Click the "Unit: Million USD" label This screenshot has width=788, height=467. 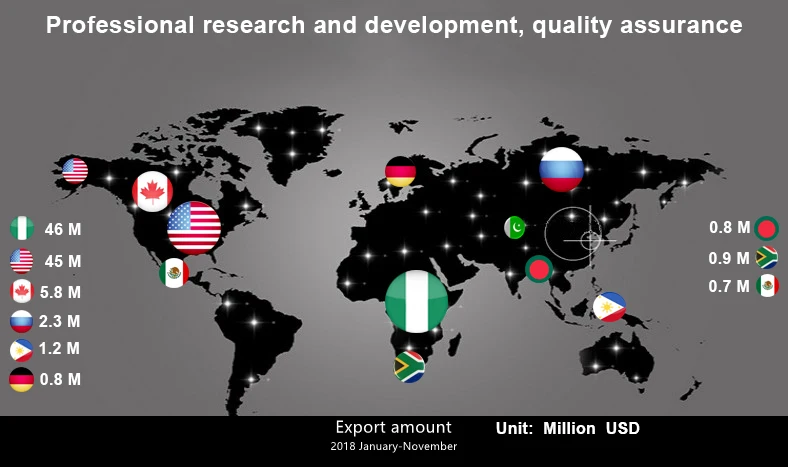coord(568,429)
